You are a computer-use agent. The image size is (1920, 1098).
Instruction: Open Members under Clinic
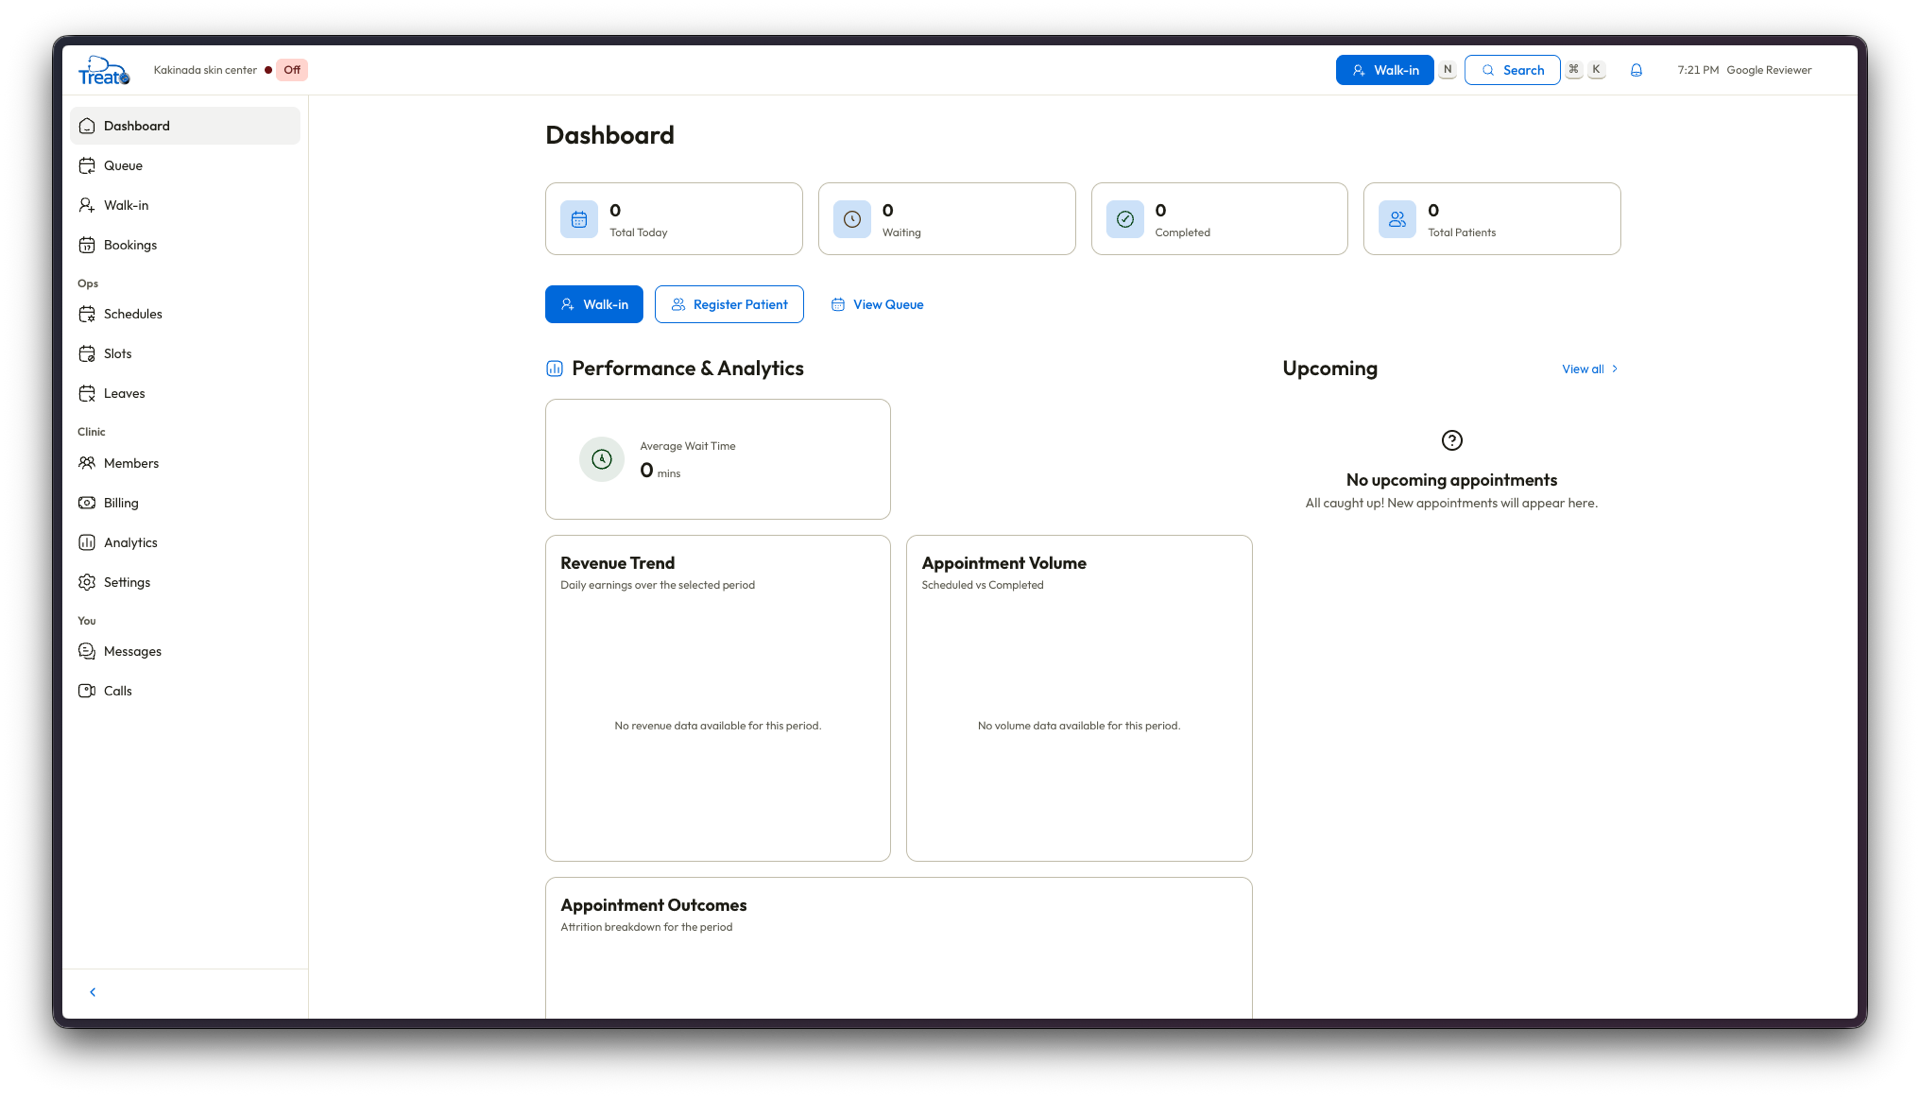coord(185,463)
